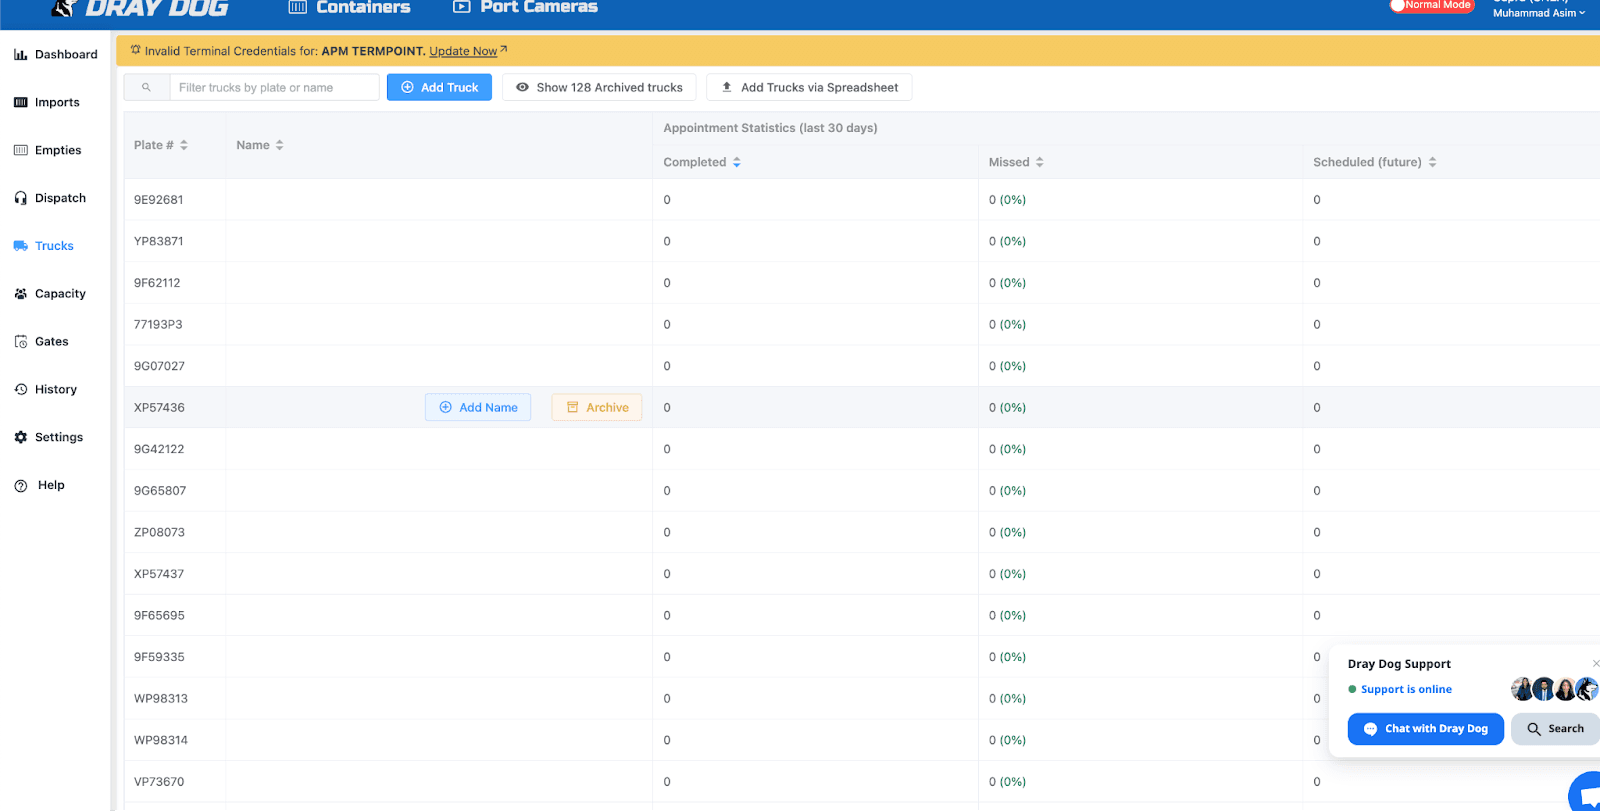Screen dimensions: 1600x811
Task: Click the Dashboard bar chart icon
Action: 20,55
